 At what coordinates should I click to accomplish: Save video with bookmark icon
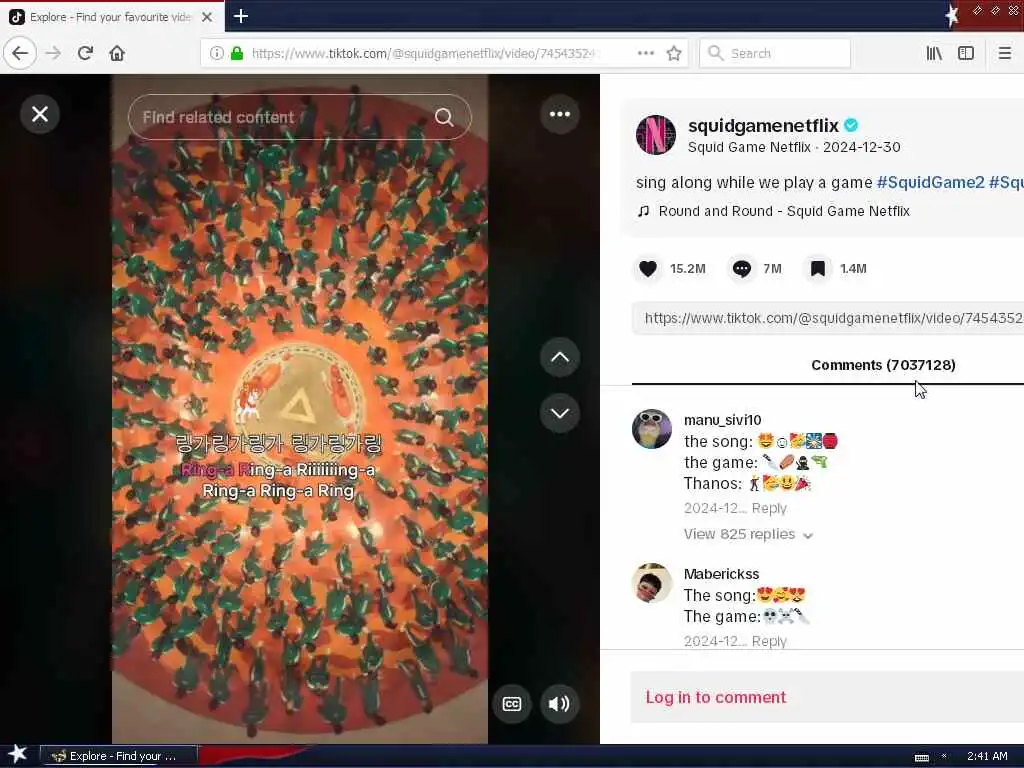click(818, 268)
